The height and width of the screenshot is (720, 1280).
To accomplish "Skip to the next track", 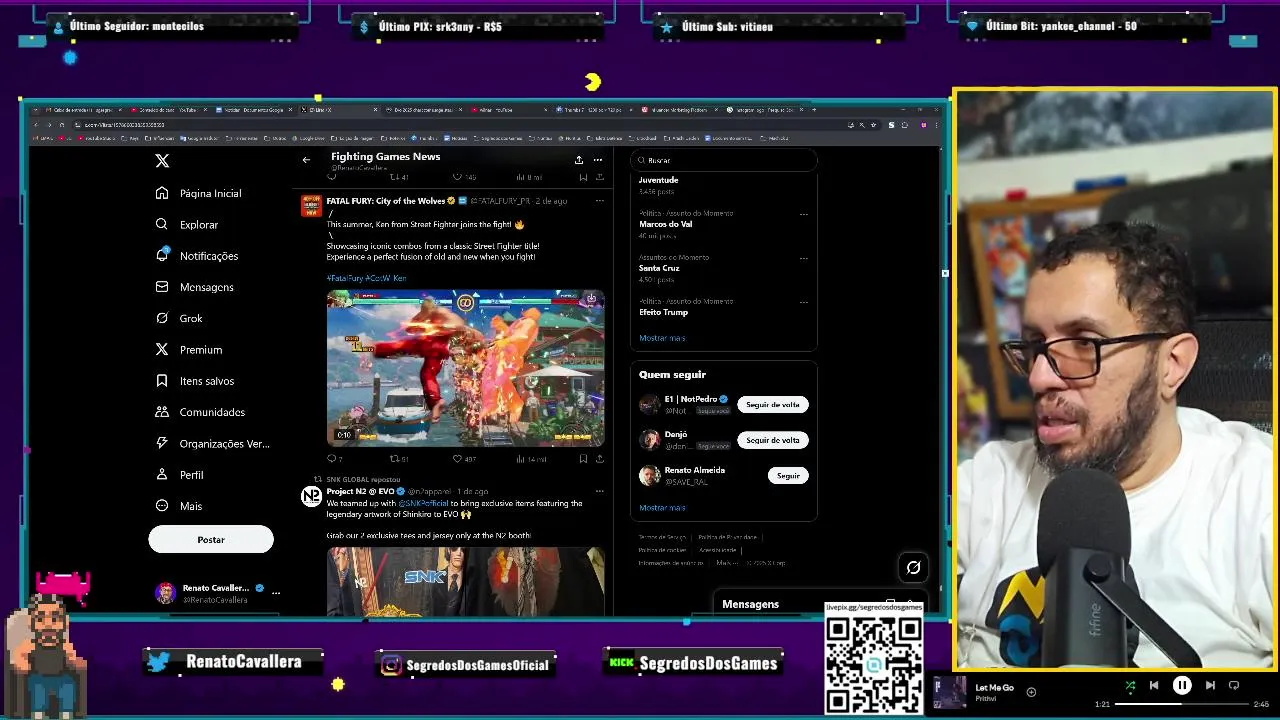I will click(x=1210, y=686).
